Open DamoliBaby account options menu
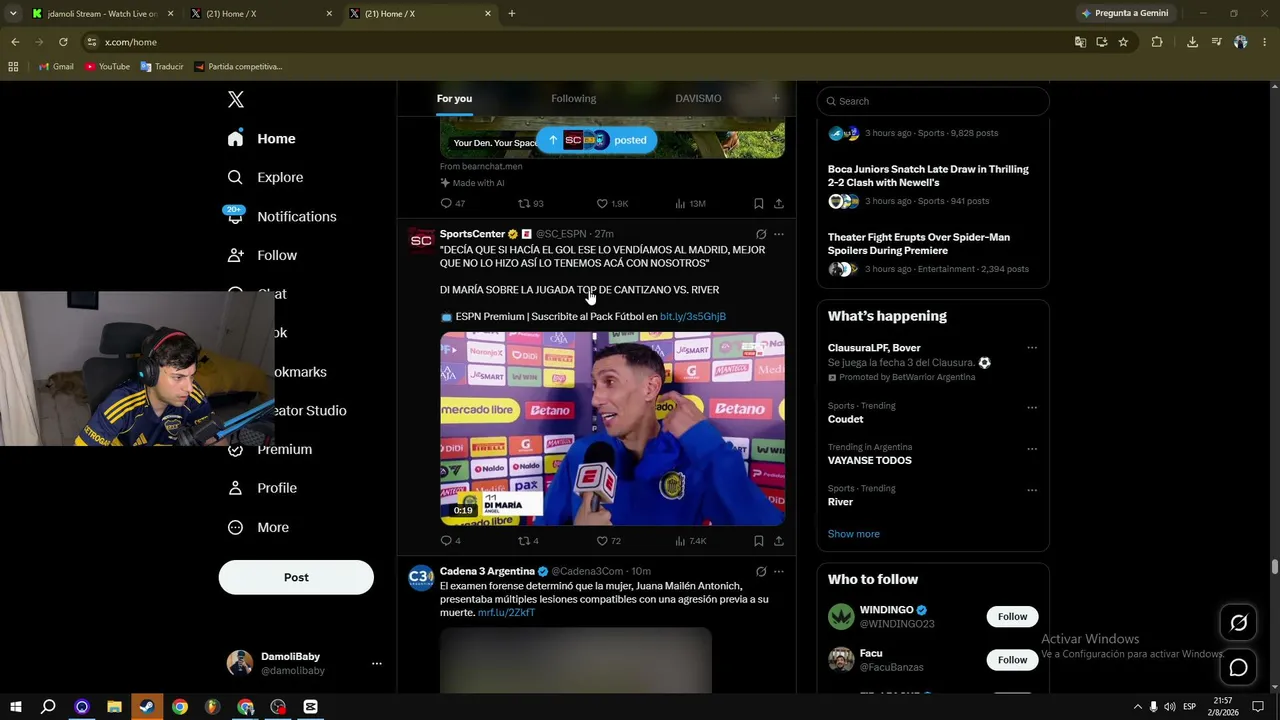 [377, 663]
